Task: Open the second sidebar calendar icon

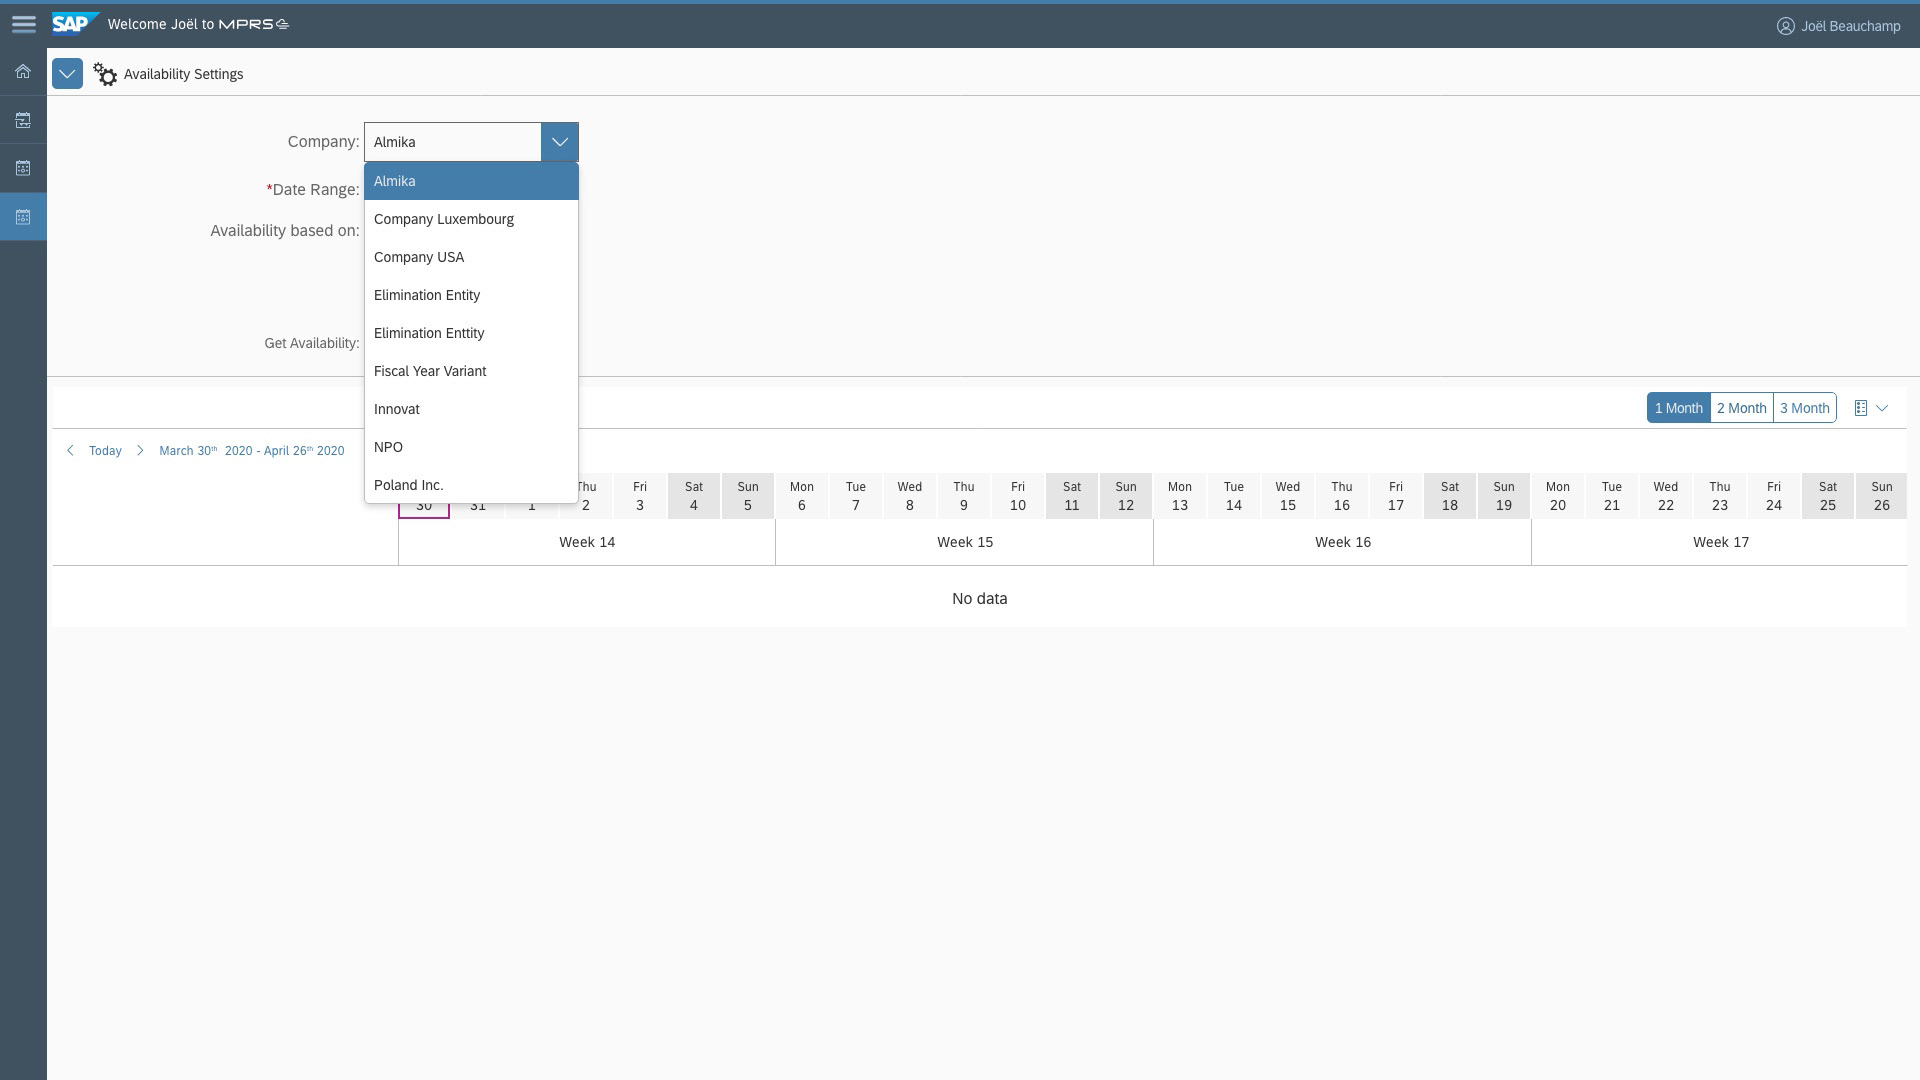Action: click(23, 120)
